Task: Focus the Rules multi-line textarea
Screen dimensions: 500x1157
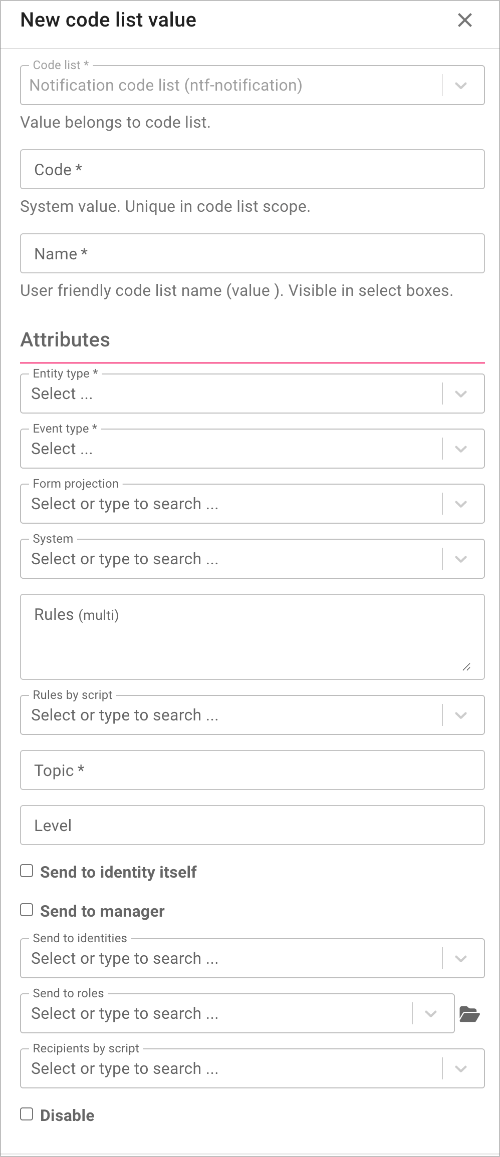Action: tap(252, 637)
